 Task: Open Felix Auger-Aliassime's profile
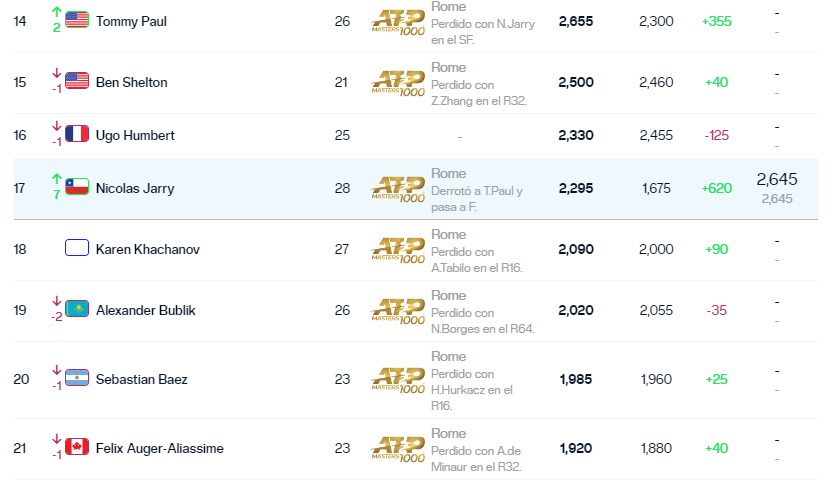159,448
